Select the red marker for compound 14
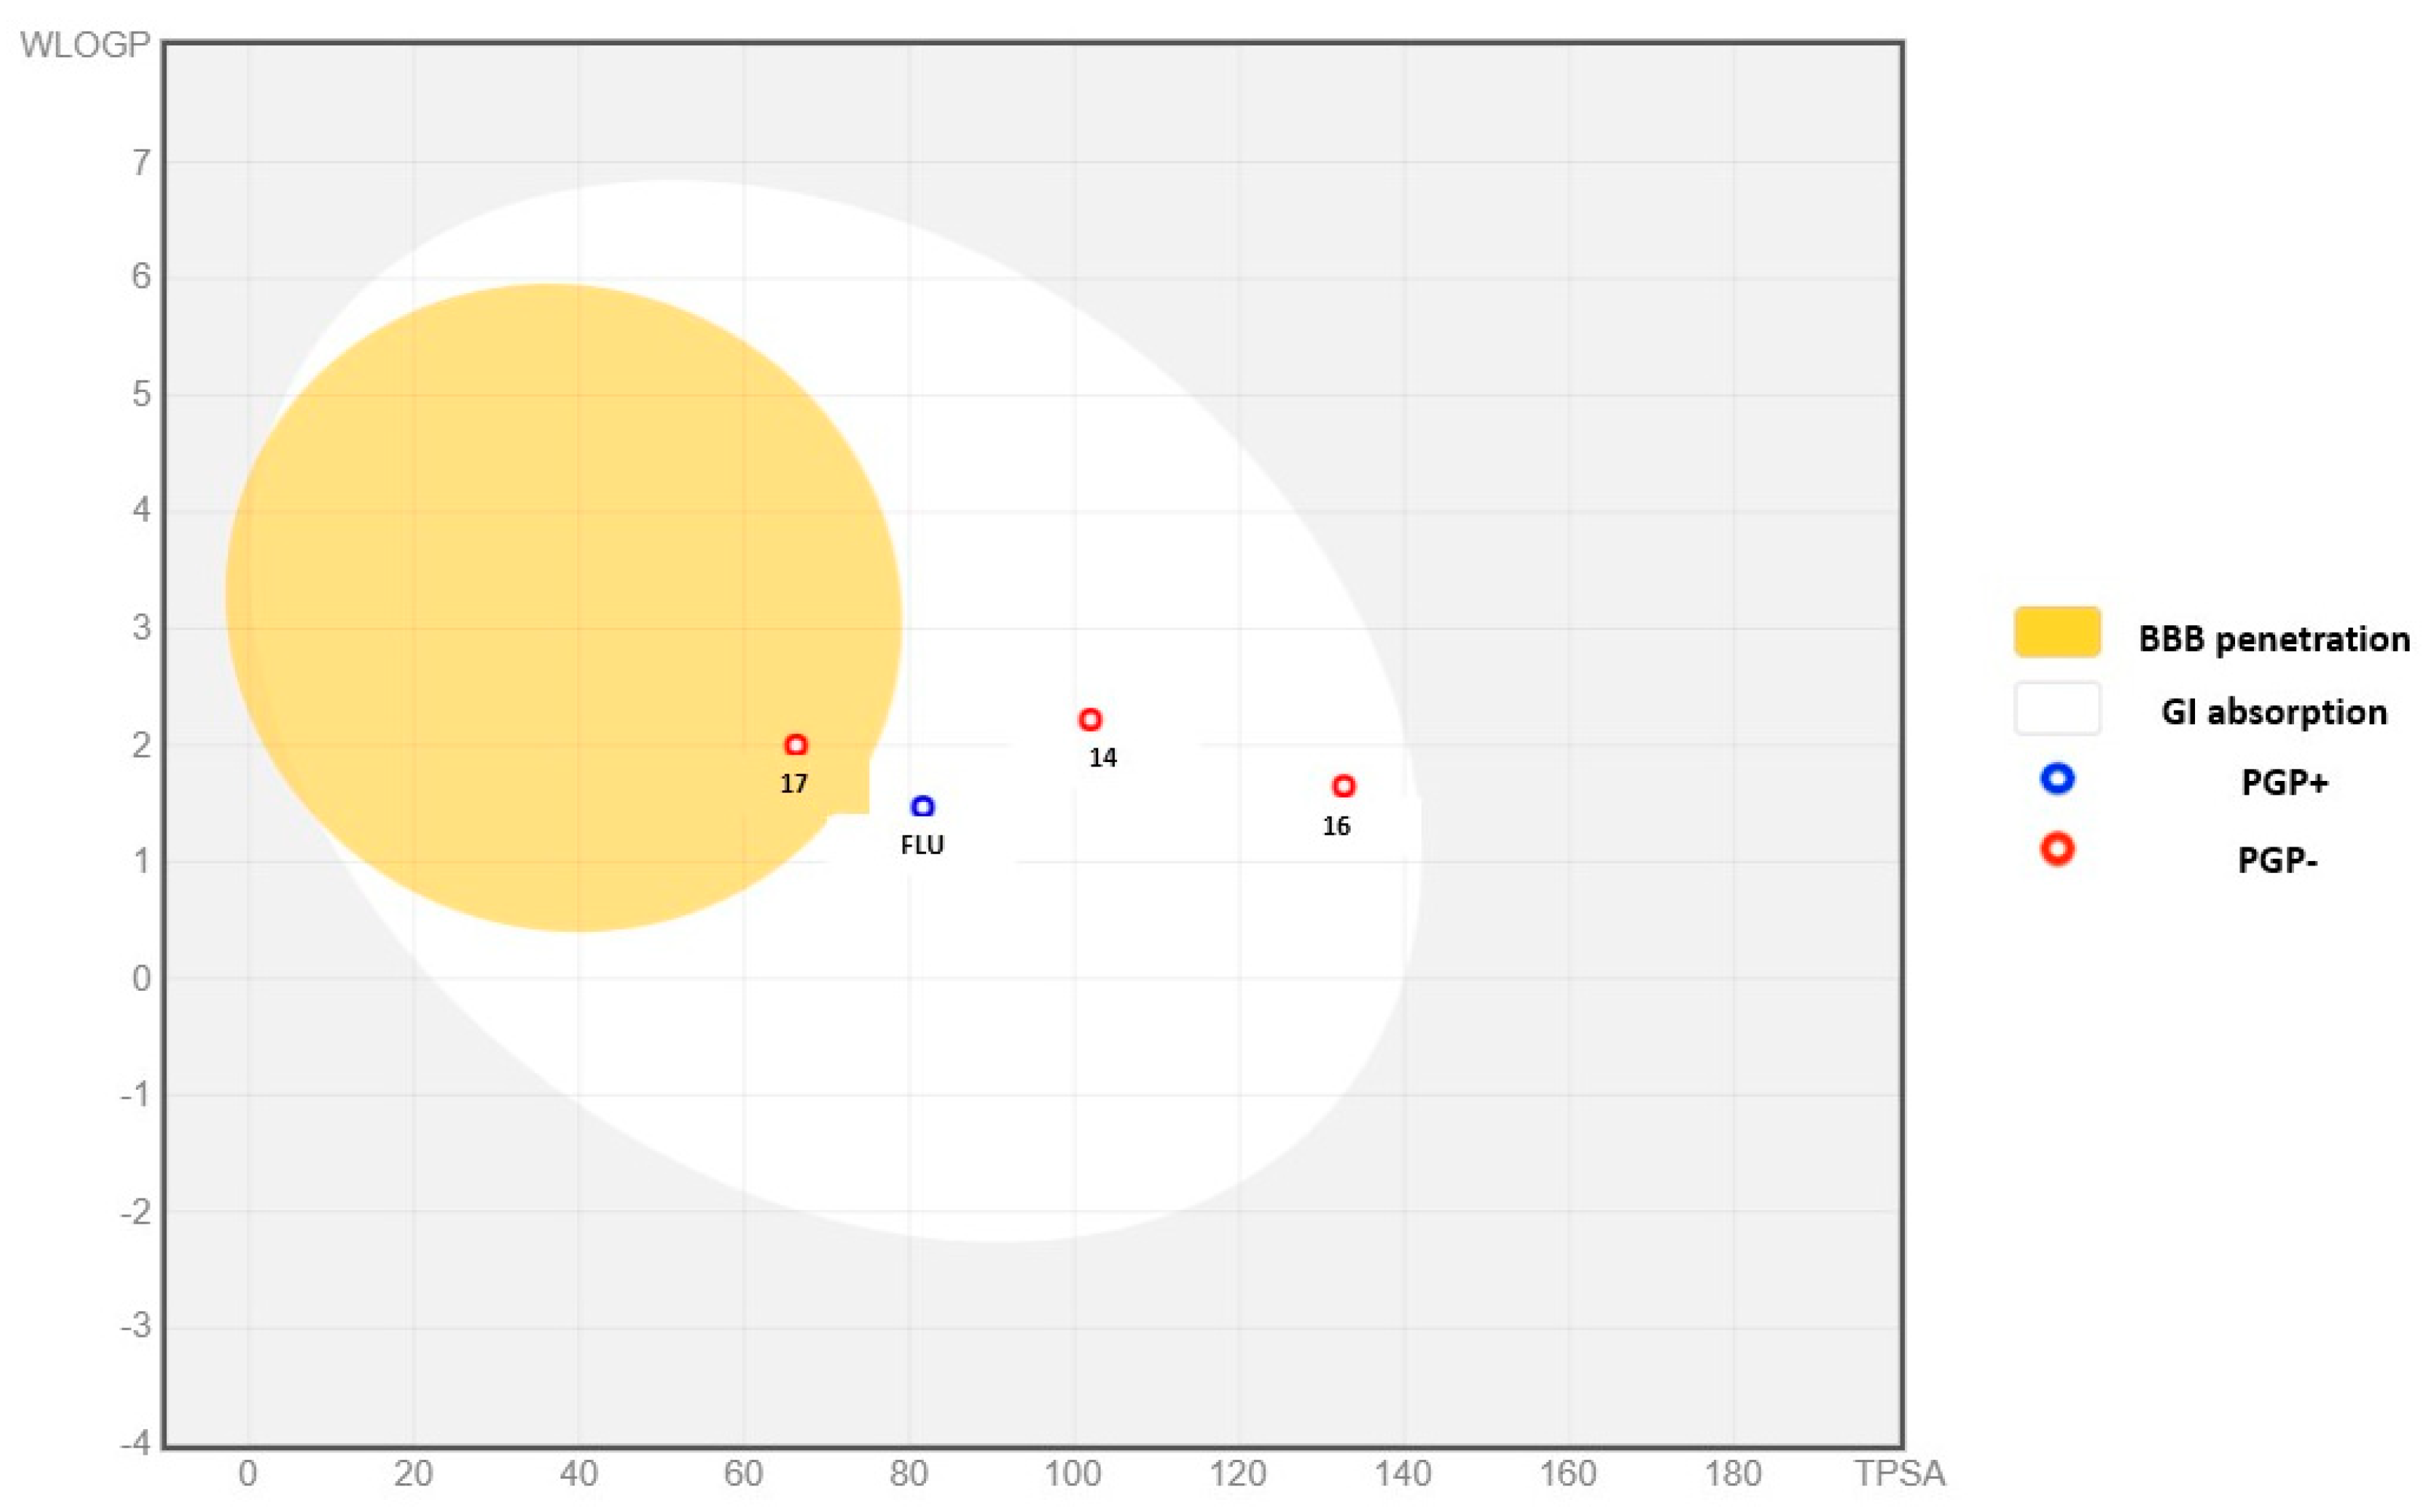Viewport: 2436px width, 1512px height. (1090, 720)
